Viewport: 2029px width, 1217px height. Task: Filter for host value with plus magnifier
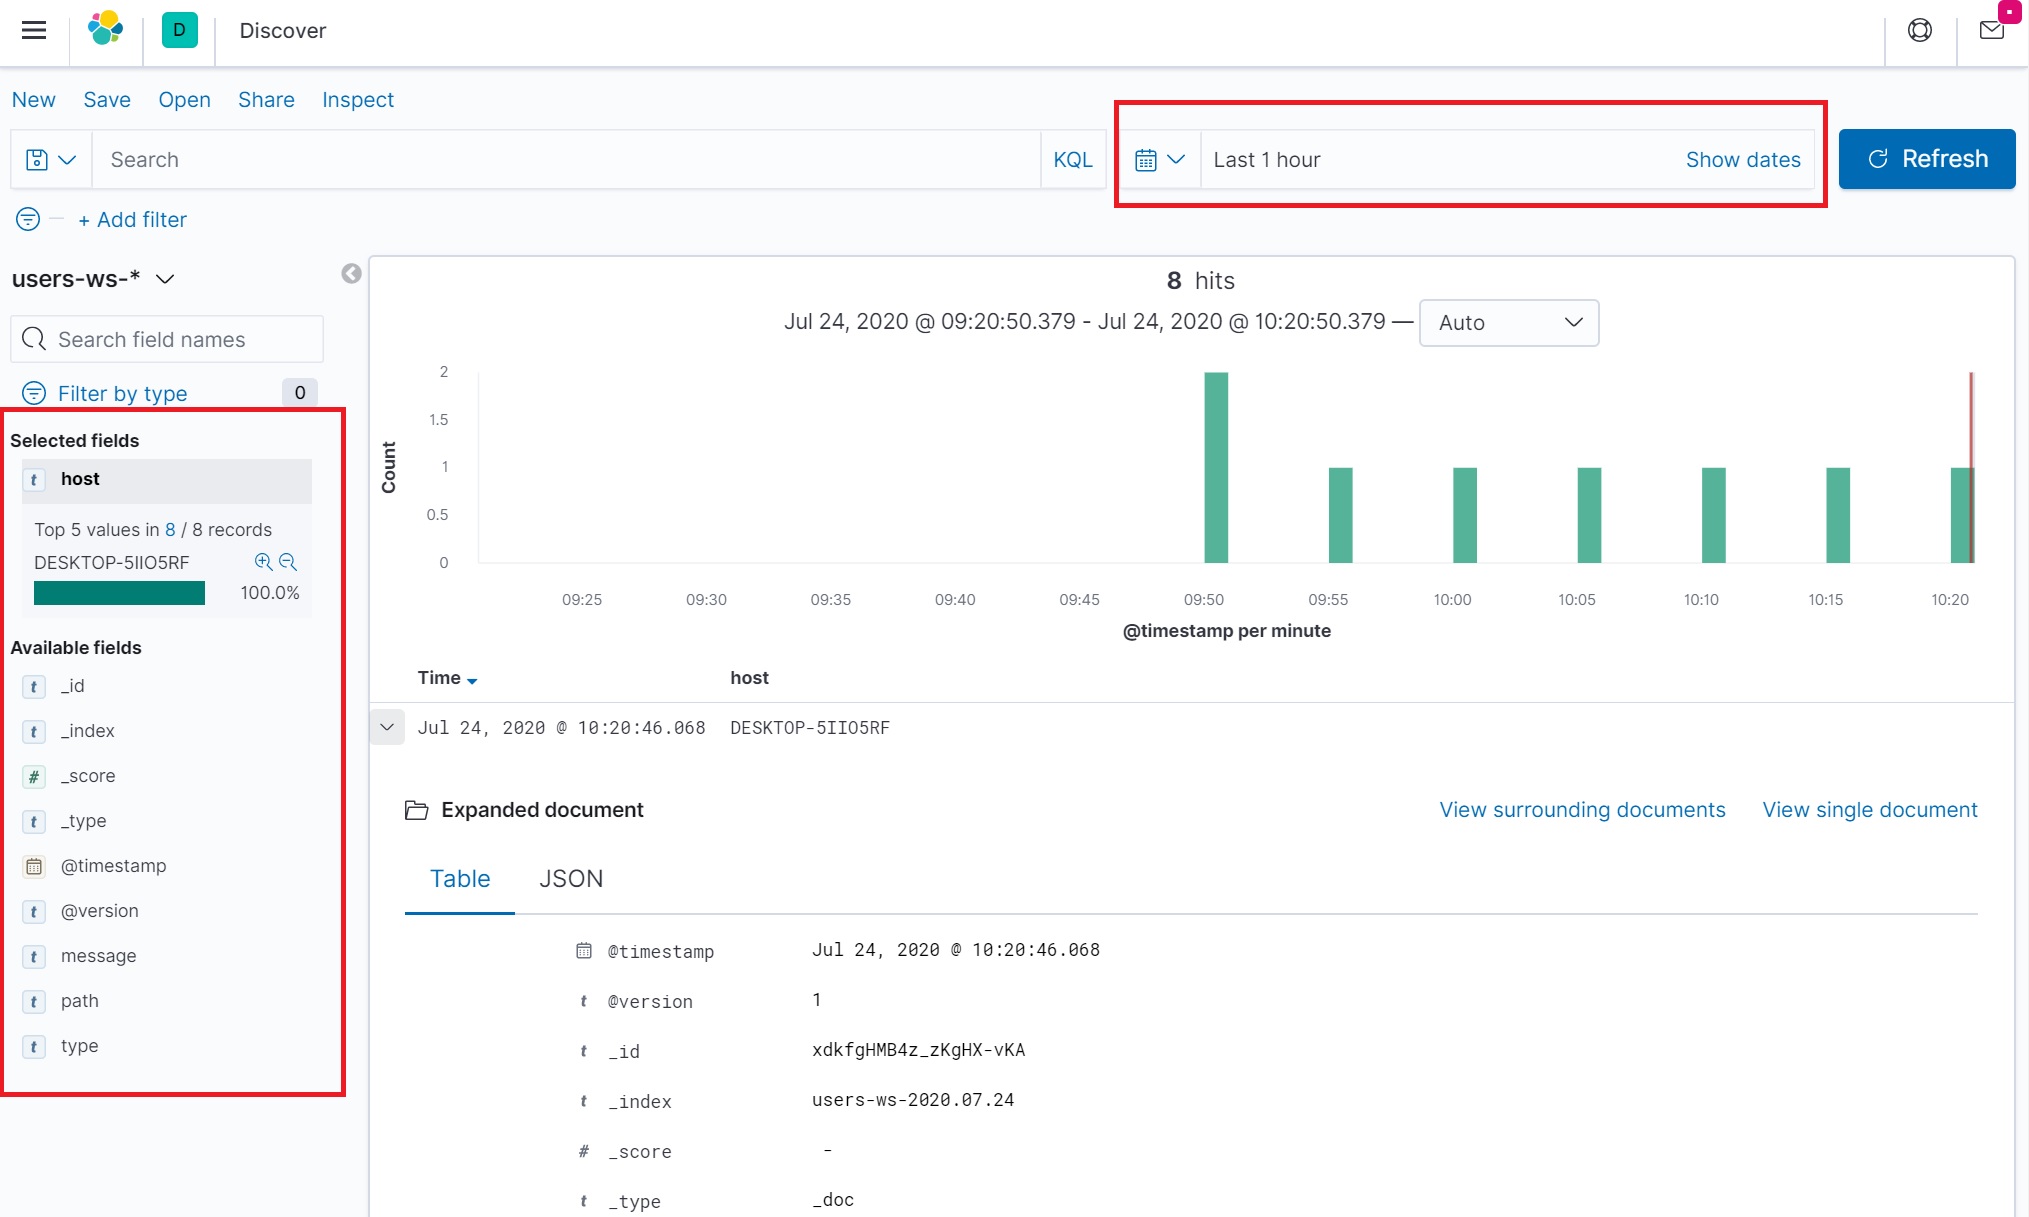pos(263,562)
